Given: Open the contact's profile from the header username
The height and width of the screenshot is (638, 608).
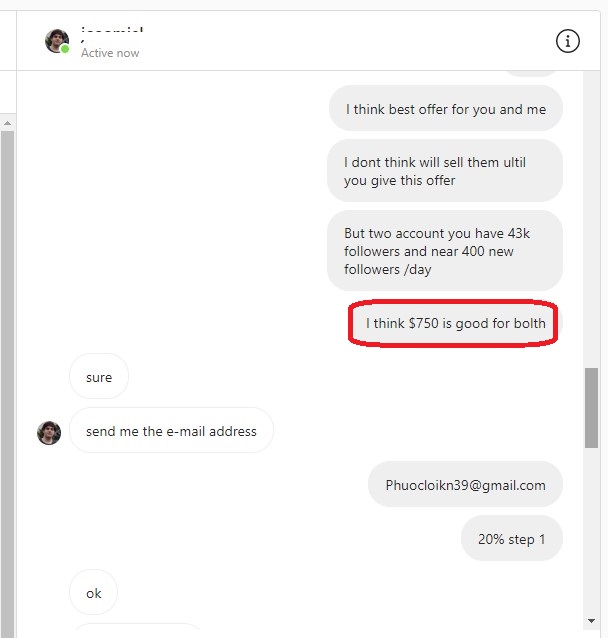Looking at the screenshot, I should 111,33.
